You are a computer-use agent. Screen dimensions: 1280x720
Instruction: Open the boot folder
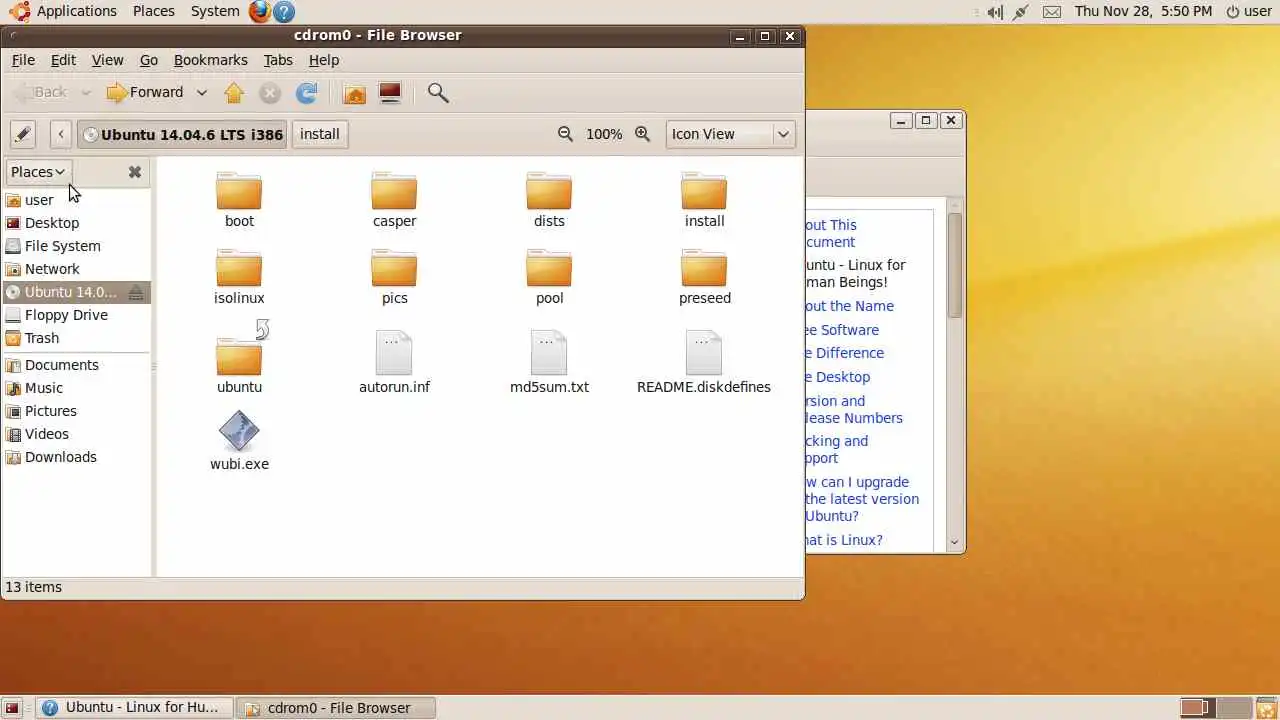[x=239, y=200]
